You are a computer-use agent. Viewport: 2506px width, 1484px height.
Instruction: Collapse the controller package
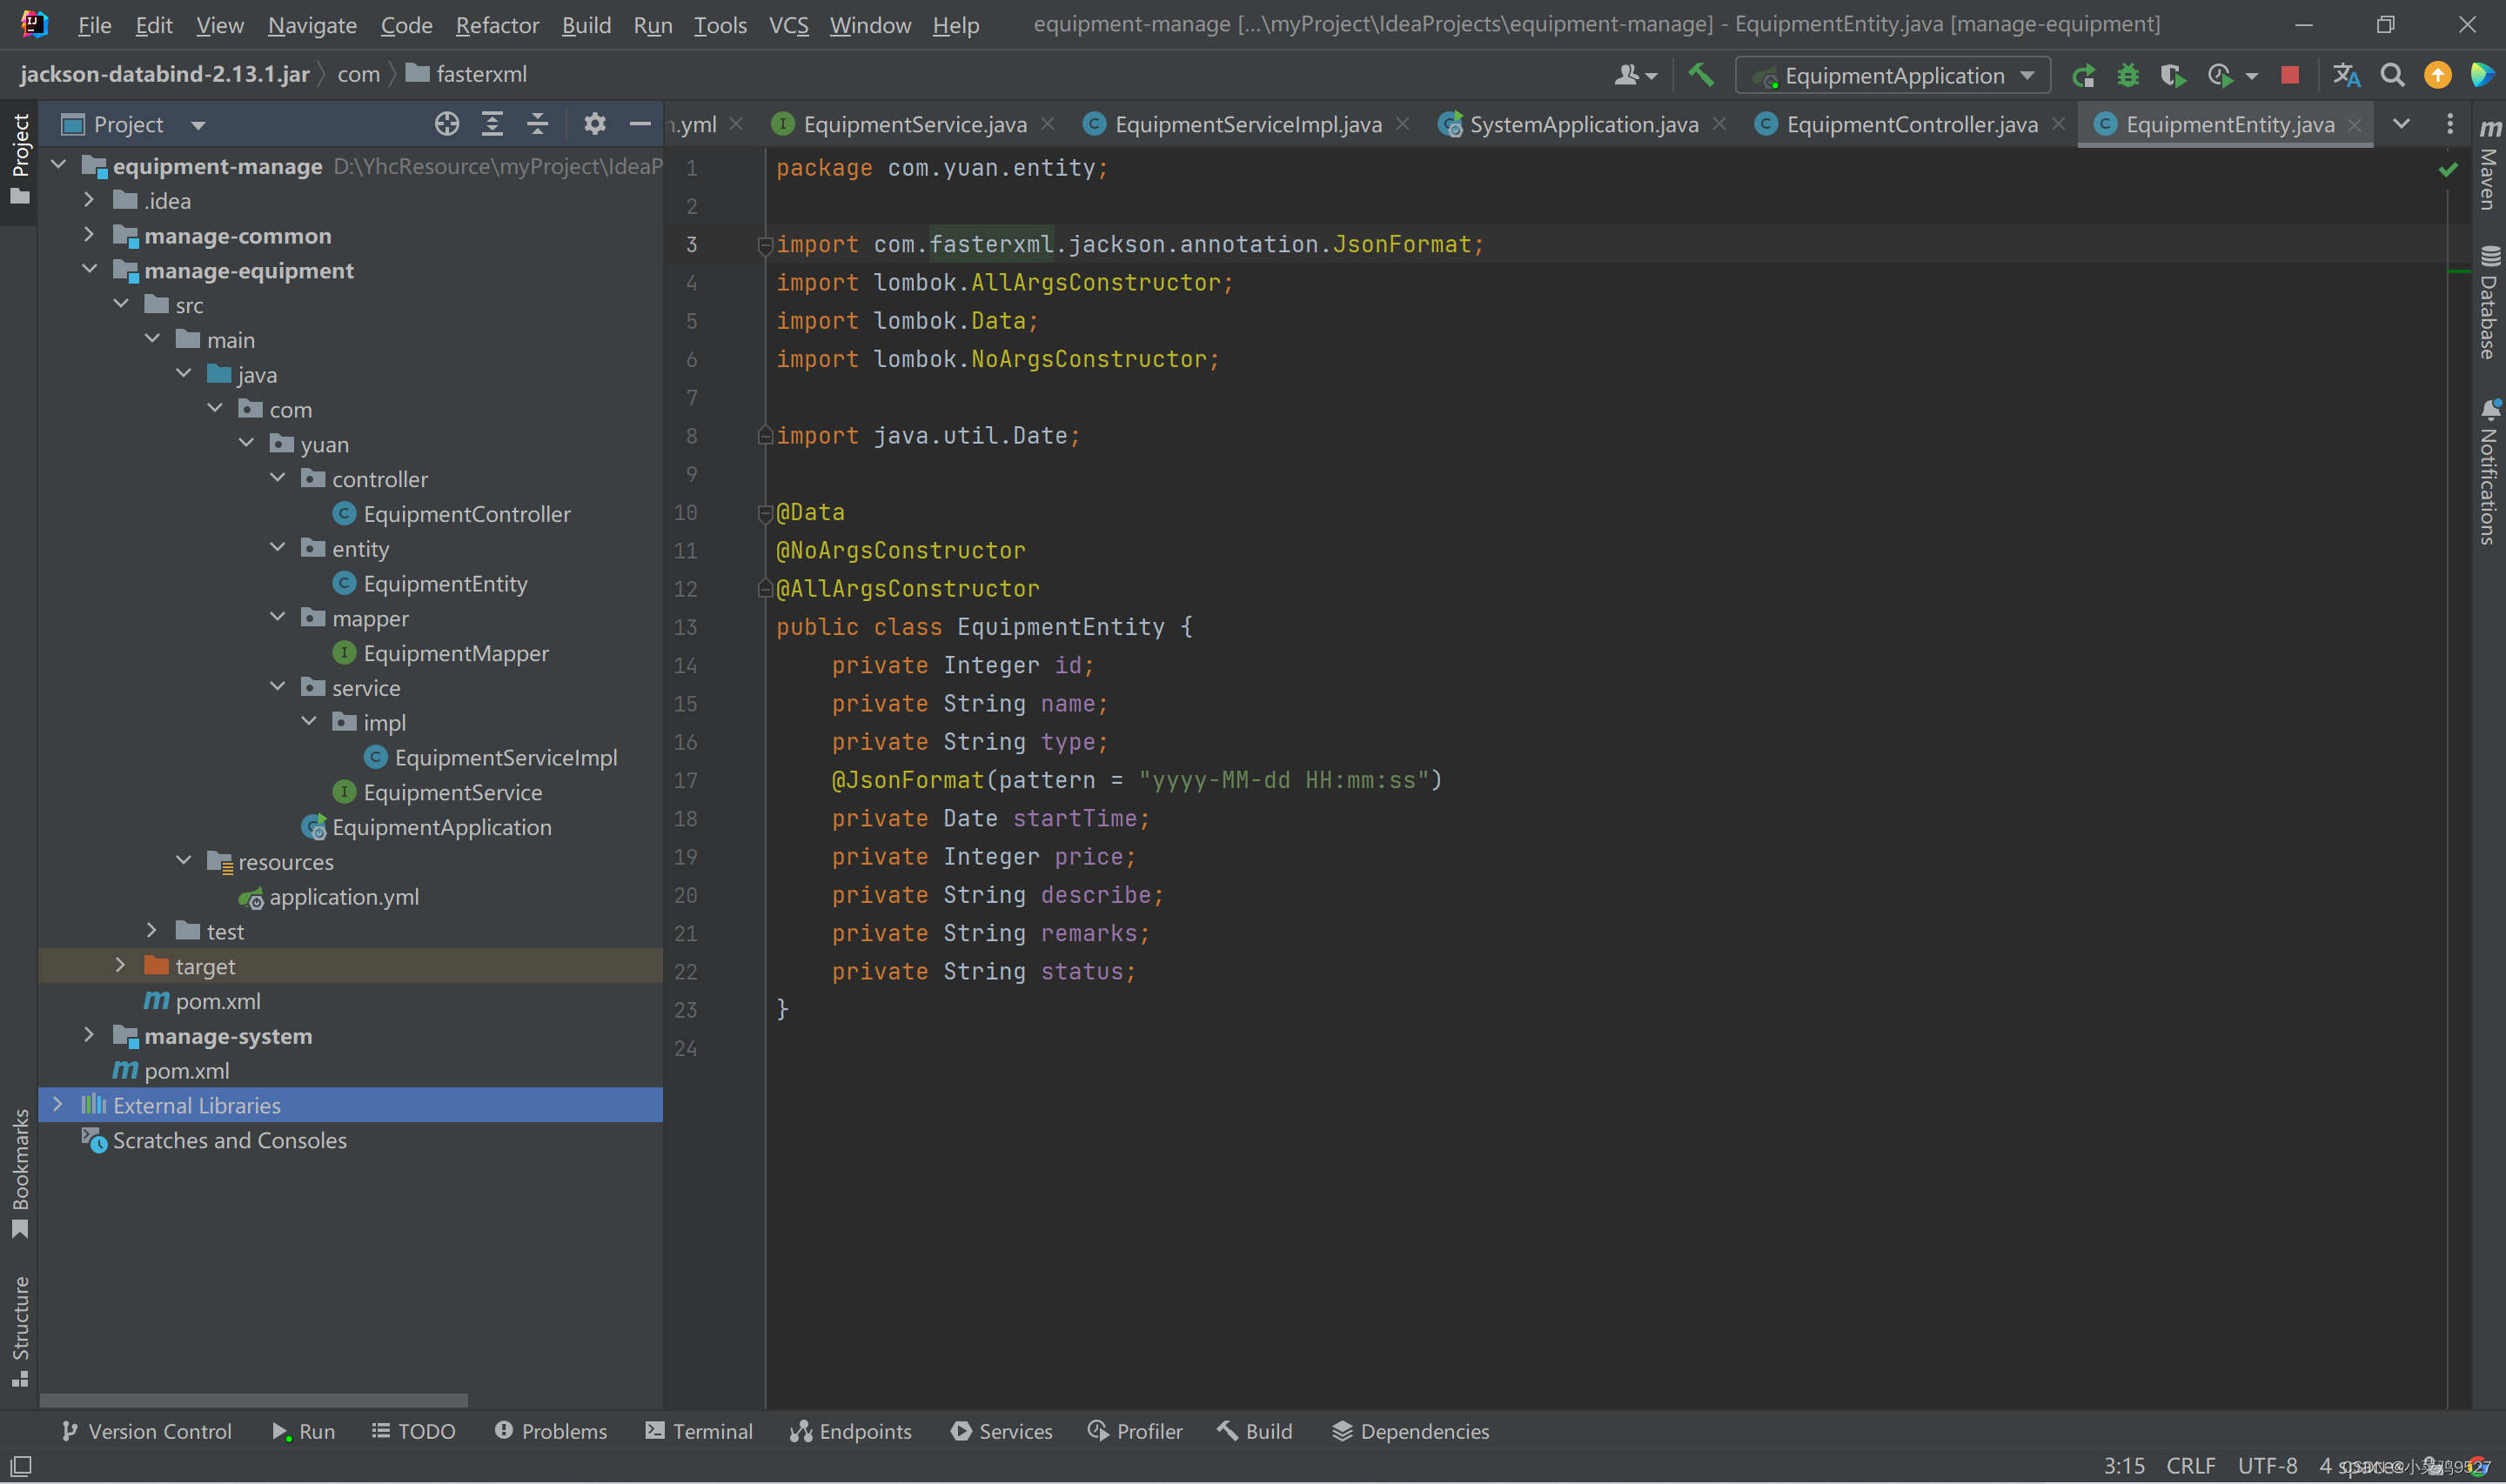click(277, 478)
